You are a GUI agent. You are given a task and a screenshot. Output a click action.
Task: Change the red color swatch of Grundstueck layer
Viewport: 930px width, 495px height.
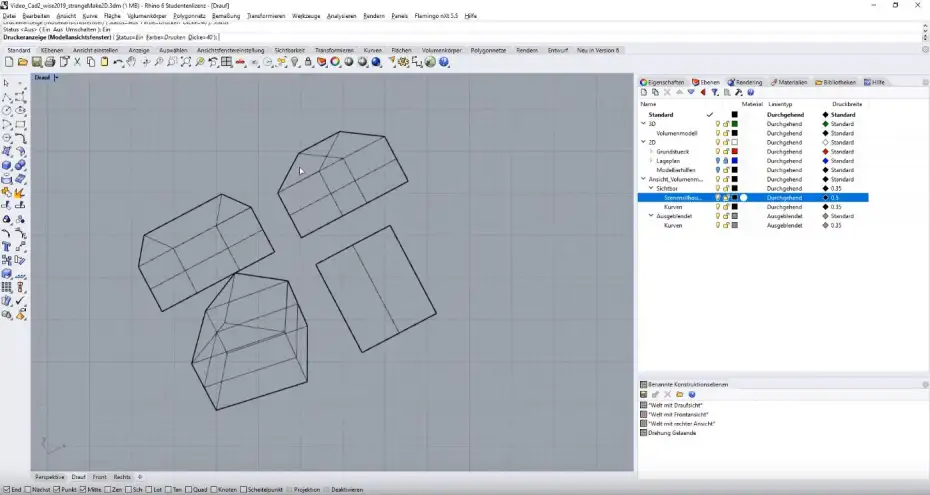pos(734,152)
